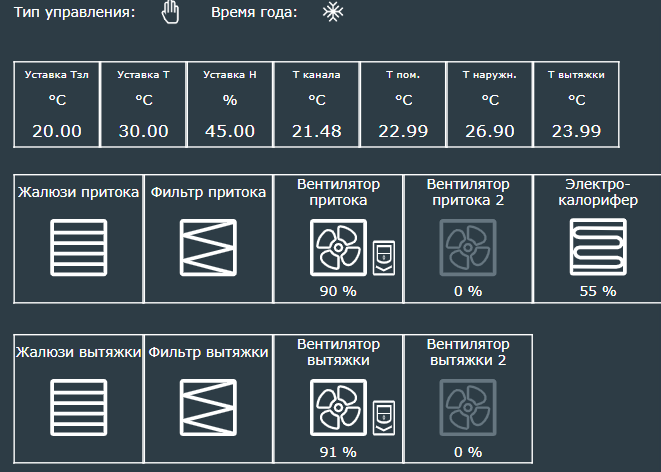Select the dimmed Вентилятор притока 2 fan icon
661x472 pixels.
(468, 247)
